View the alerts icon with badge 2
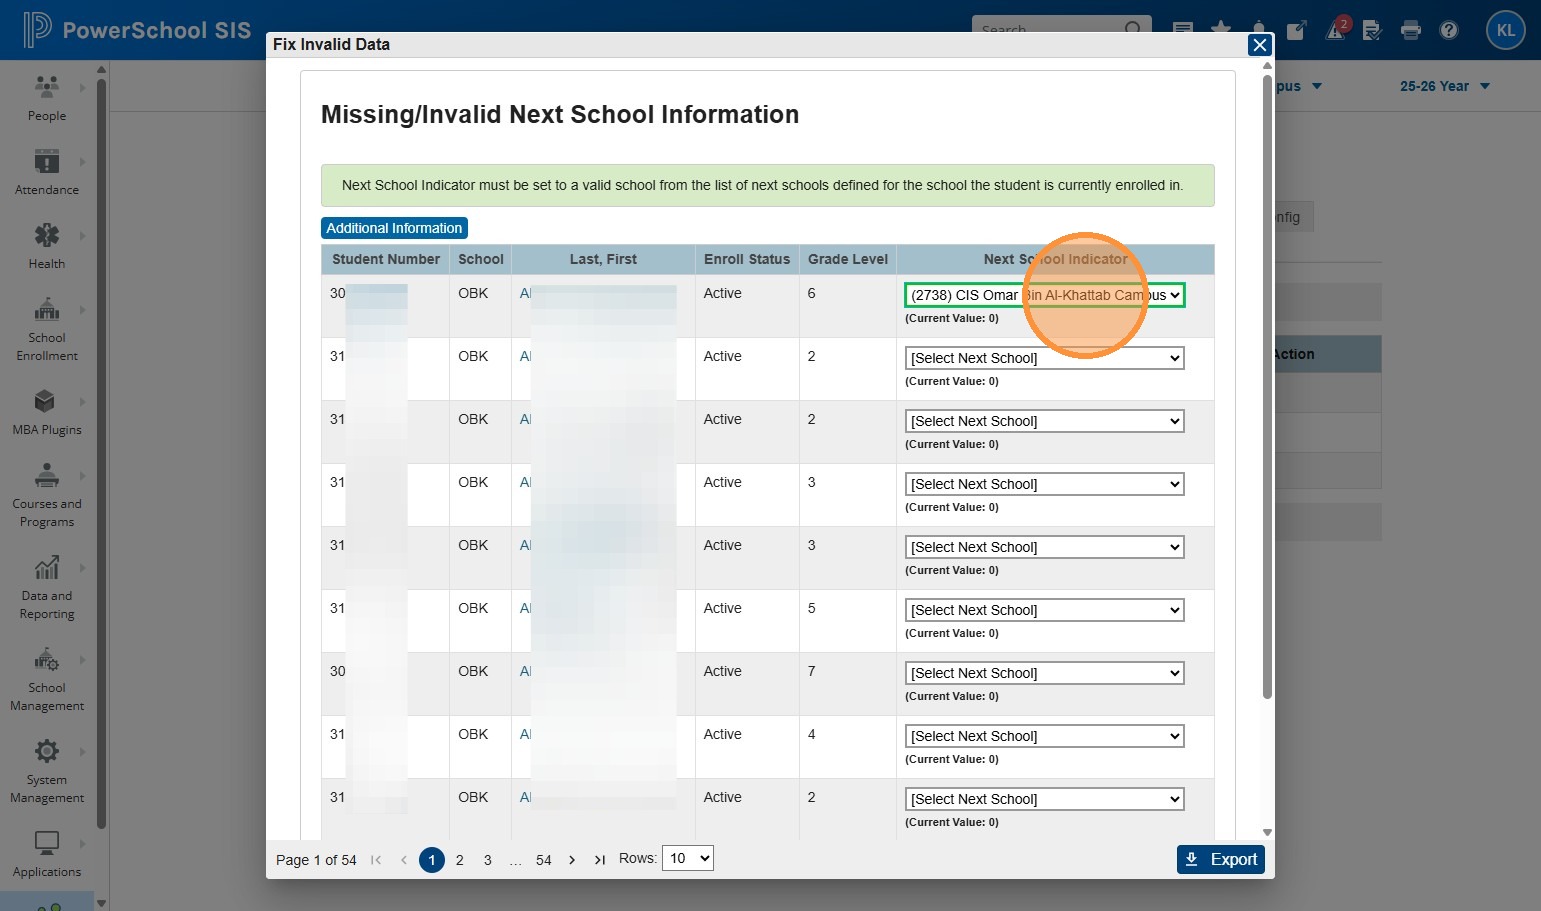The height and width of the screenshot is (911, 1541). coord(1337,28)
